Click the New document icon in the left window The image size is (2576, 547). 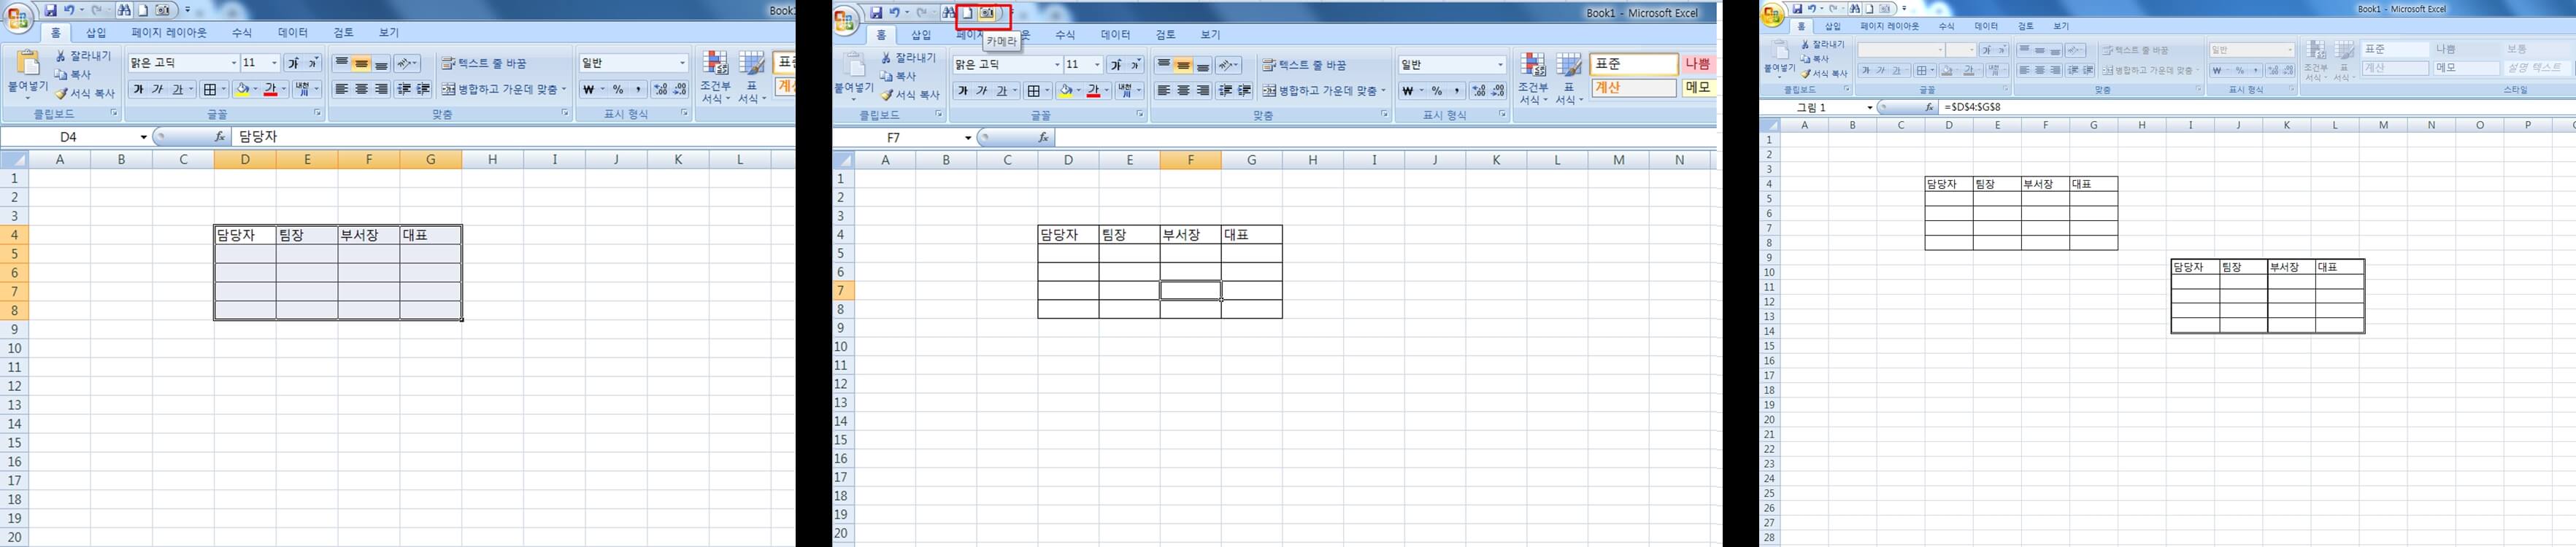pos(143,10)
